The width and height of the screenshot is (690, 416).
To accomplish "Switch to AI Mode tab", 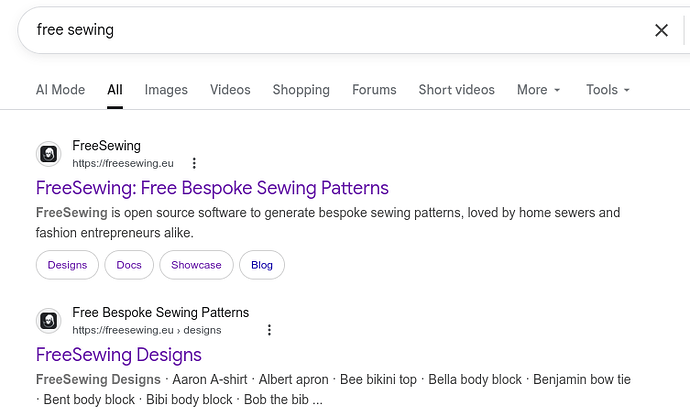I will pyautogui.click(x=60, y=90).
